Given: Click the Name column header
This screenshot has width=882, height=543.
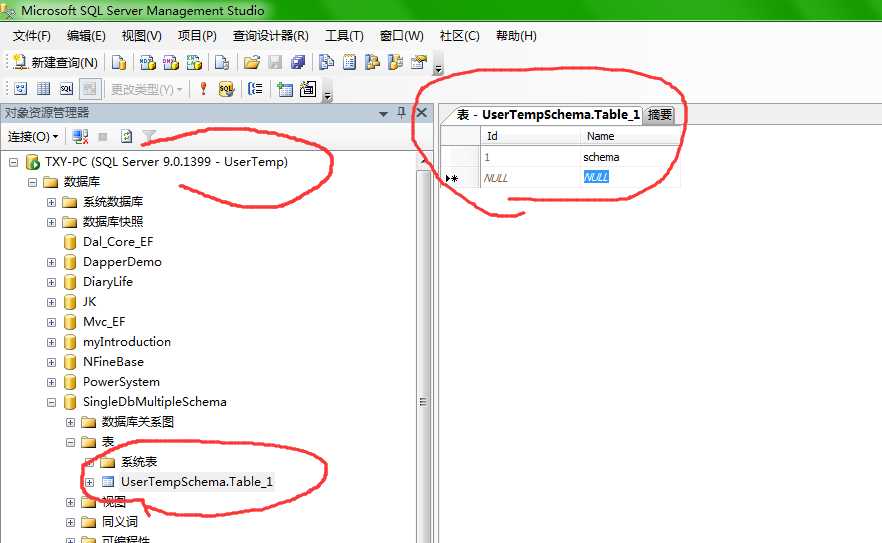Looking at the screenshot, I should click(630, 136).
